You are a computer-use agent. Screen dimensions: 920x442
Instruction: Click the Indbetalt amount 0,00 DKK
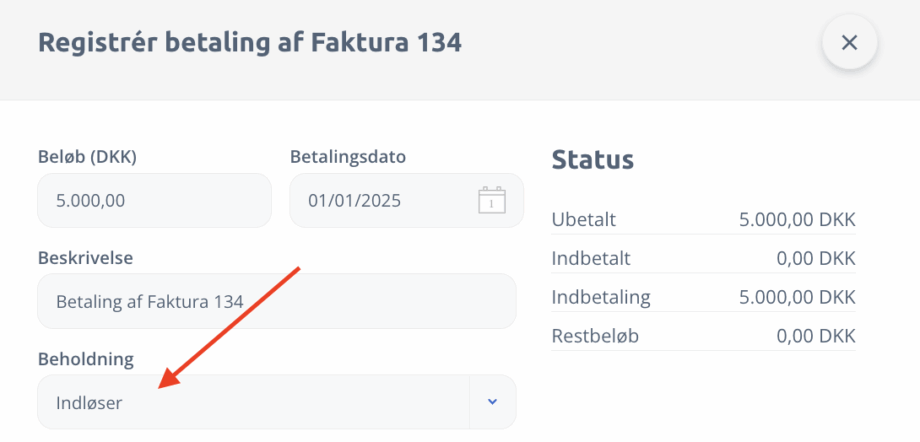click(815, 259)
